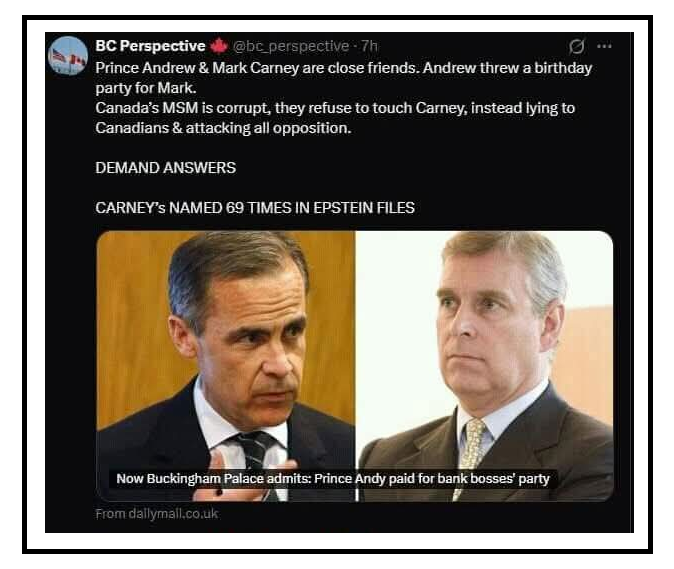Click the @bc_perspective handle
Viewport: 674px width, 569px height.
click(x=291, y=46)
